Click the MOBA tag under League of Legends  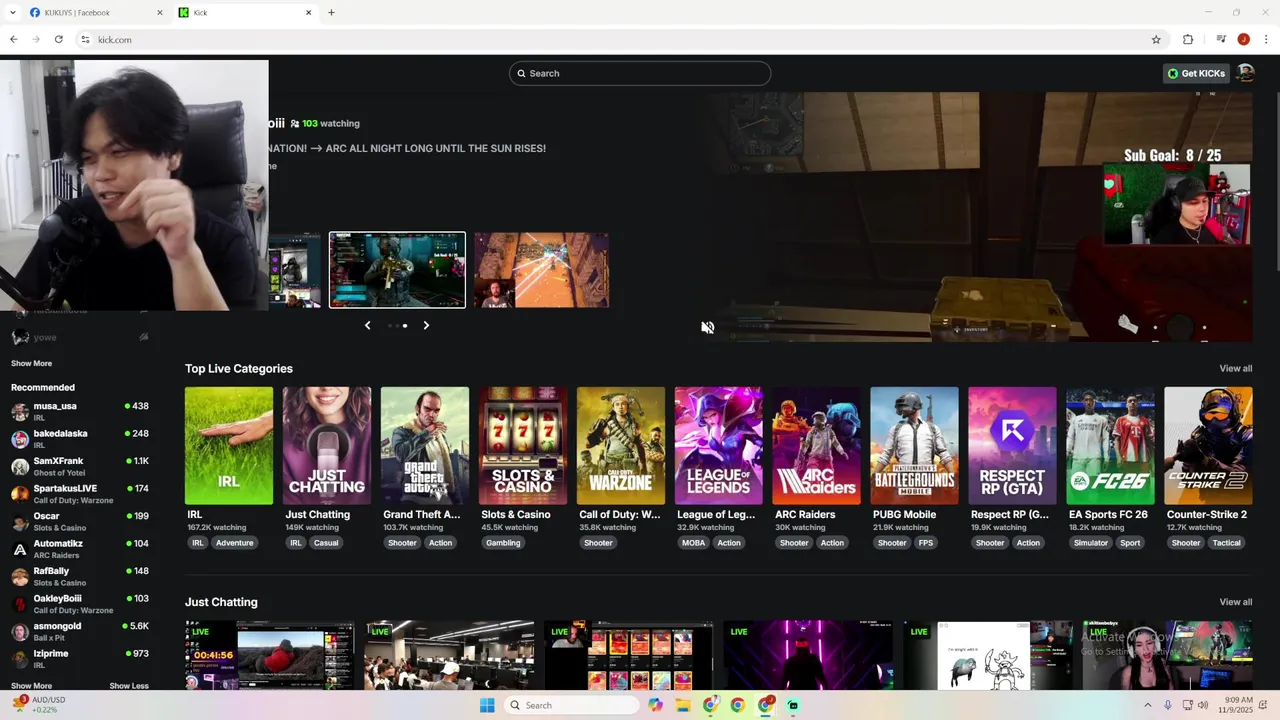[693, 543]
